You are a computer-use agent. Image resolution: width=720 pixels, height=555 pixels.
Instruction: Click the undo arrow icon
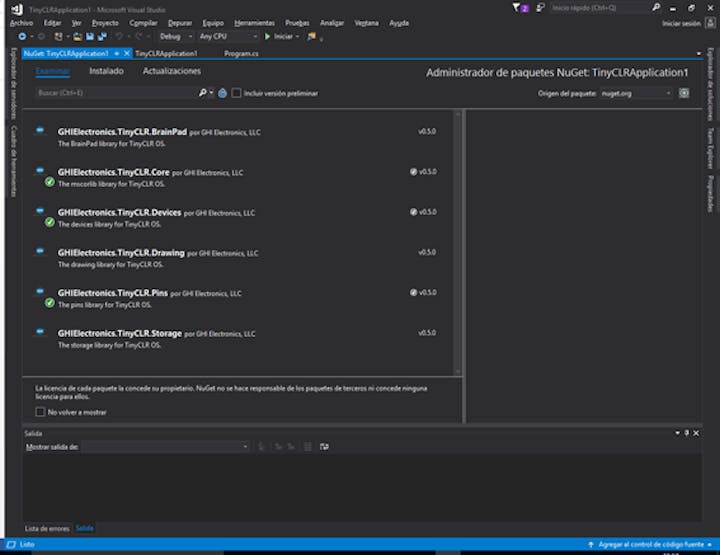tap(119, 36)
